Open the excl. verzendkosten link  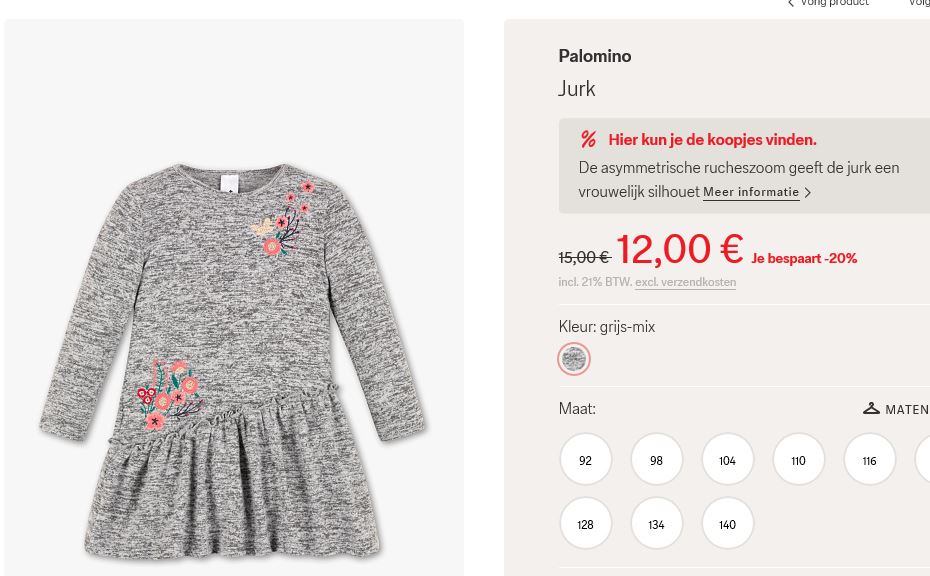coord(685,282)
